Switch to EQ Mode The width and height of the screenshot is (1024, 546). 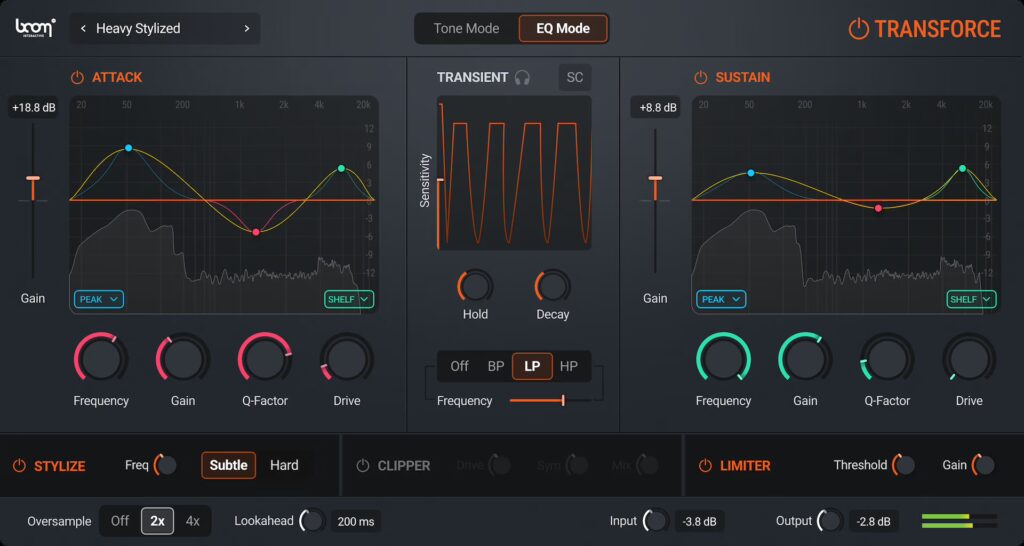(563, 29)
